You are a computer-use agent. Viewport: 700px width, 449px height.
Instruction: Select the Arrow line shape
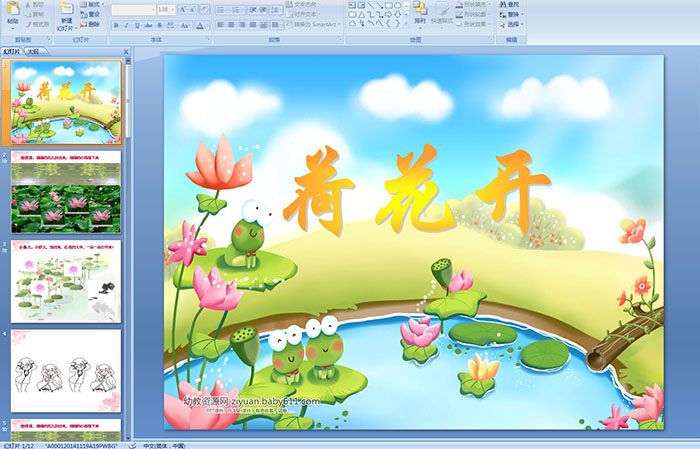(380, 5)
